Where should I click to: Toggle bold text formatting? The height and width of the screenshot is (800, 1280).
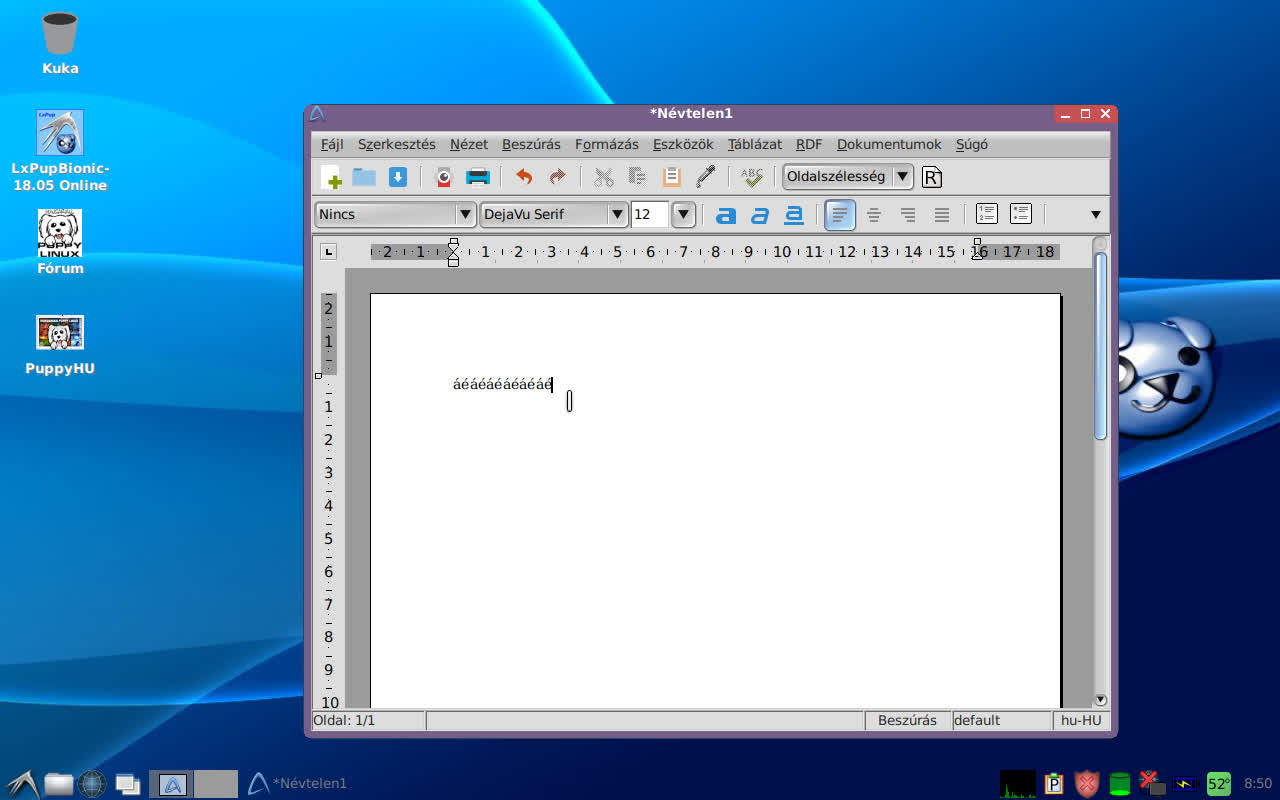coord(726,214)
